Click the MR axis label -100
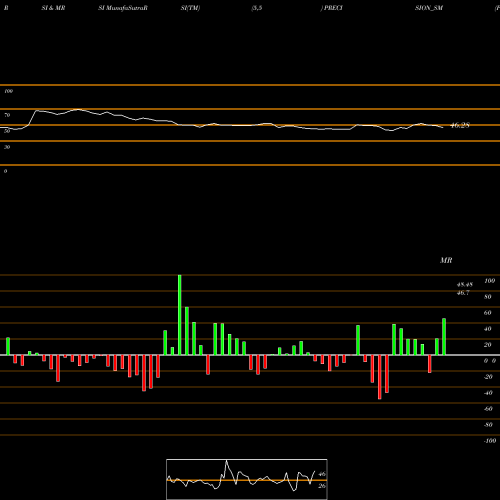This screenshot has width=500, height=500. 489,441
